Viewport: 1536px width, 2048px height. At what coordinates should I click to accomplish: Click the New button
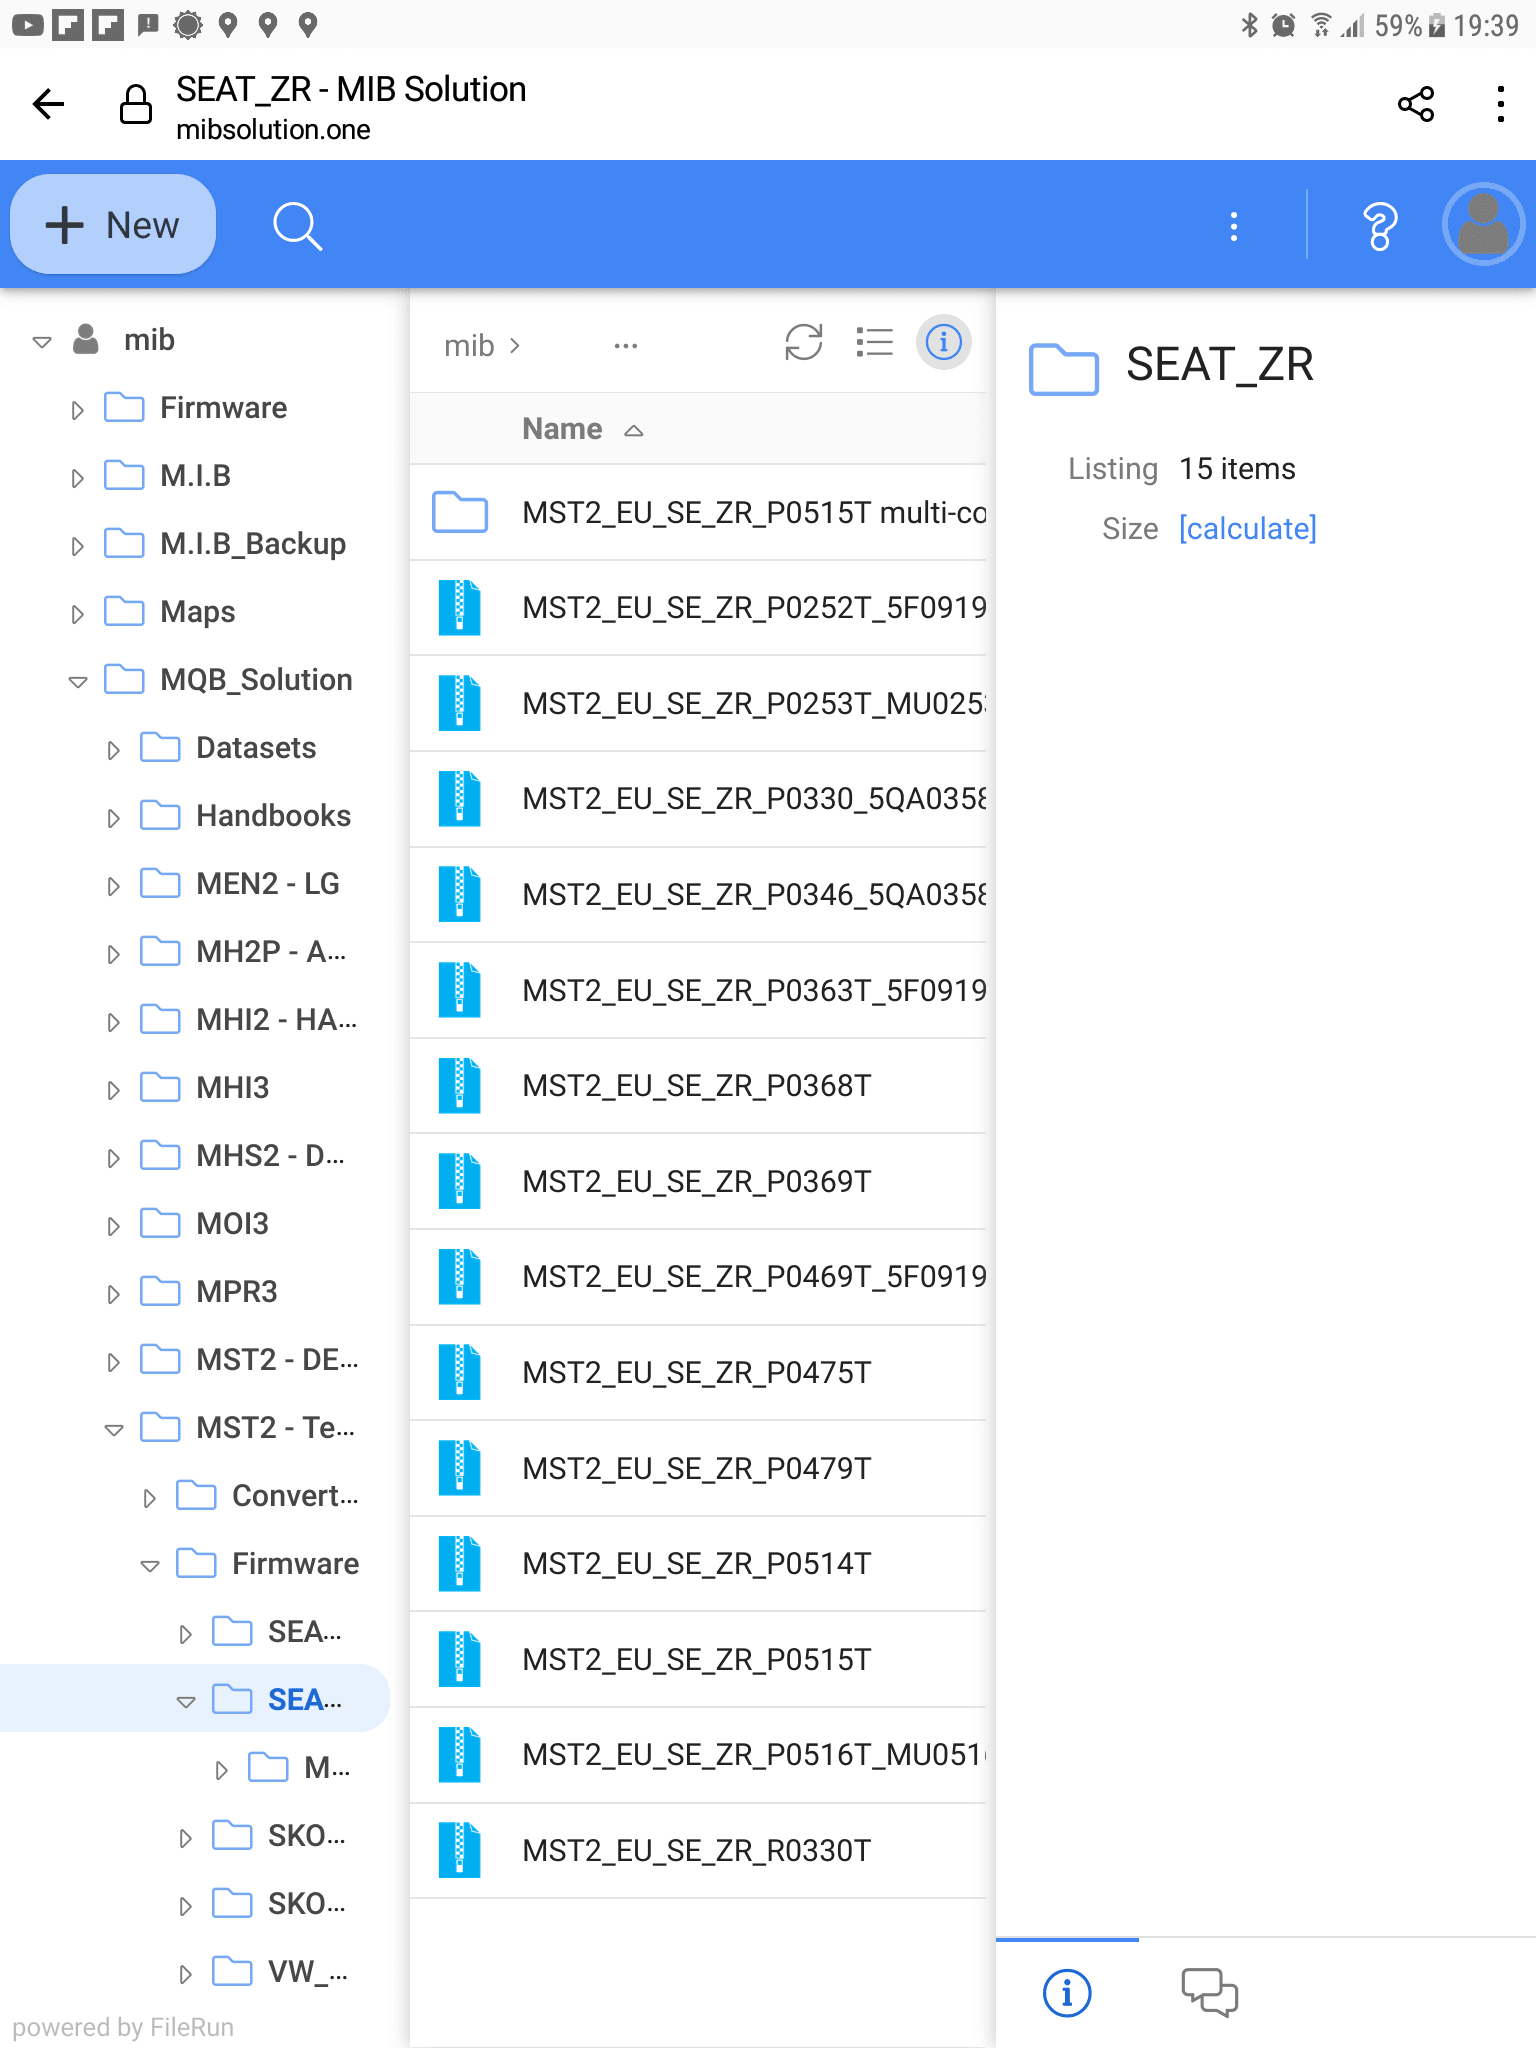pyautogui.click(x=113, y=225)
